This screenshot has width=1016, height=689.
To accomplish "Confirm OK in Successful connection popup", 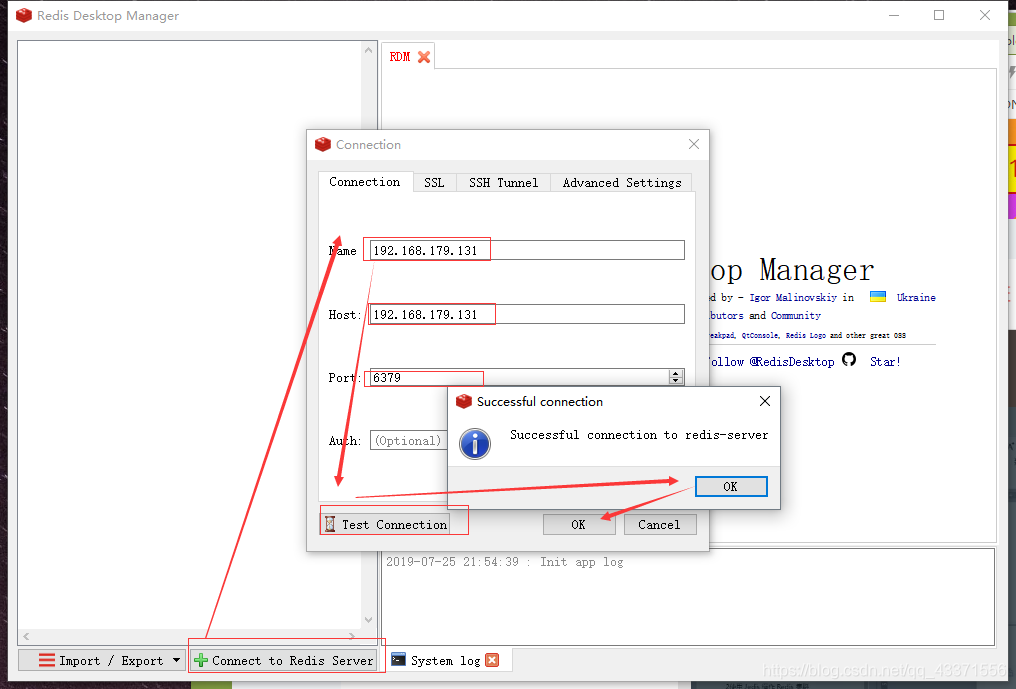I will click(x=731, y=487).
